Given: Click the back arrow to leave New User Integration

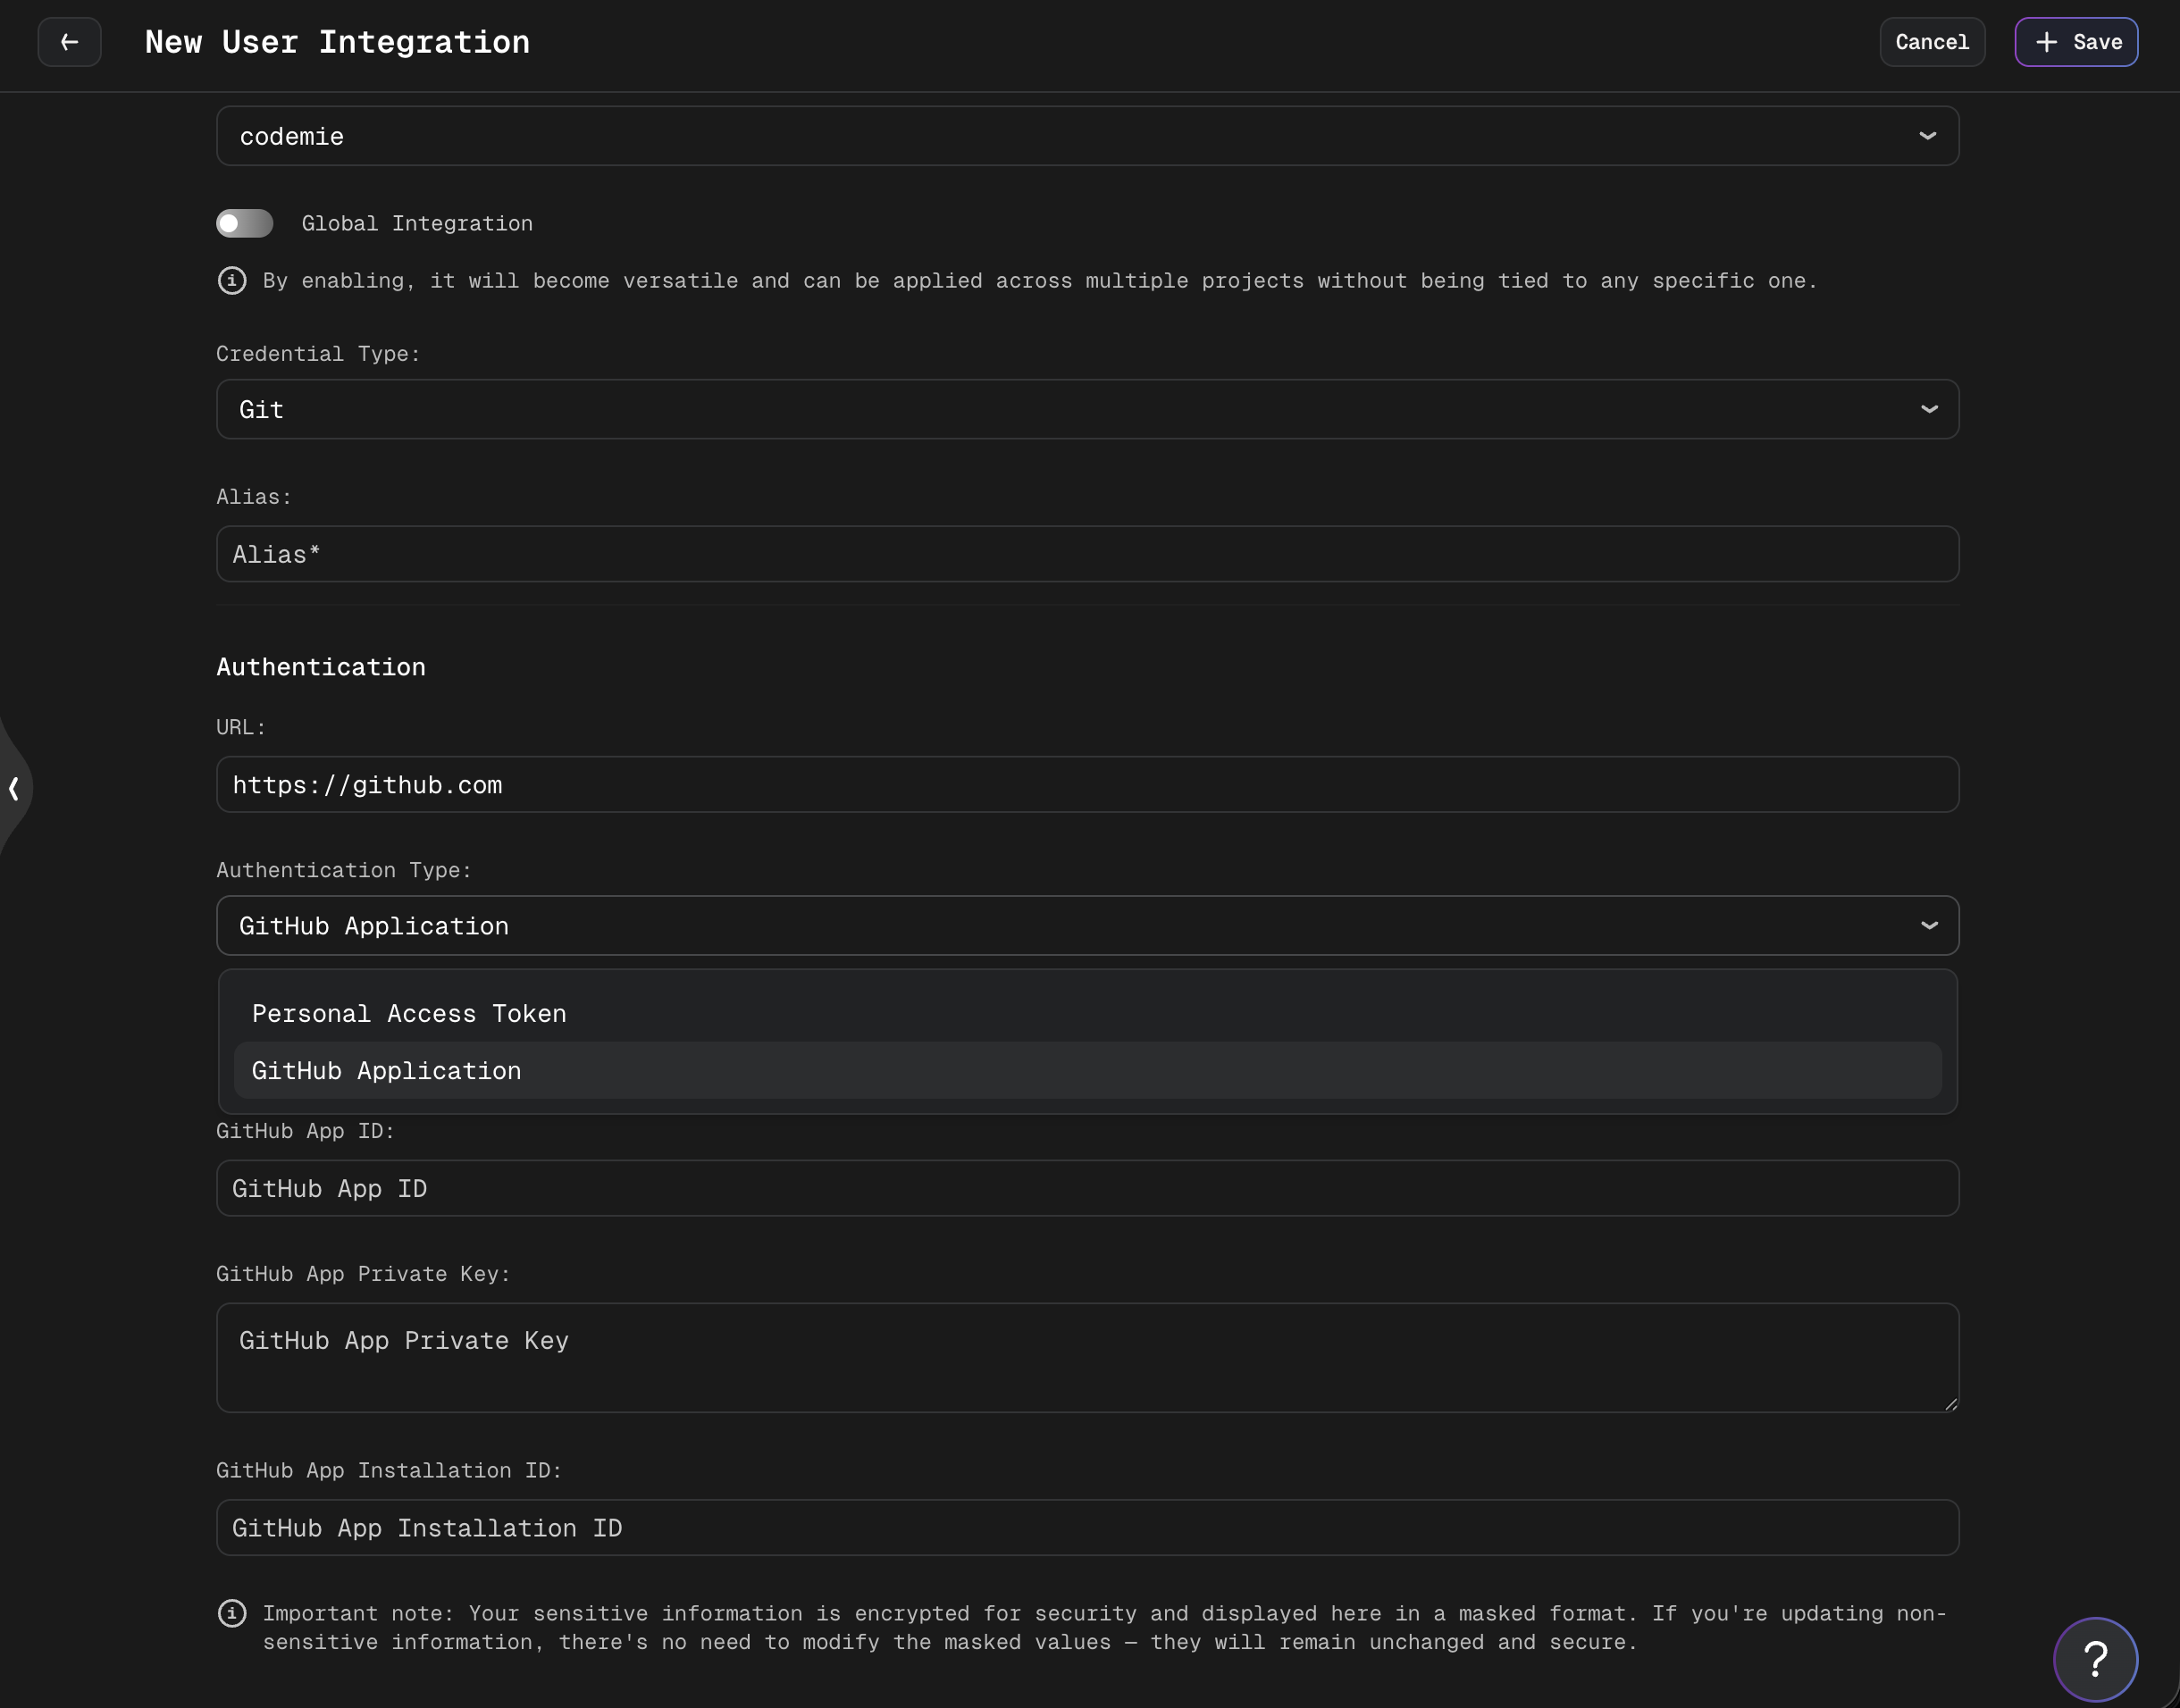Looking at the screenshot, I should [x=69, y=42].
